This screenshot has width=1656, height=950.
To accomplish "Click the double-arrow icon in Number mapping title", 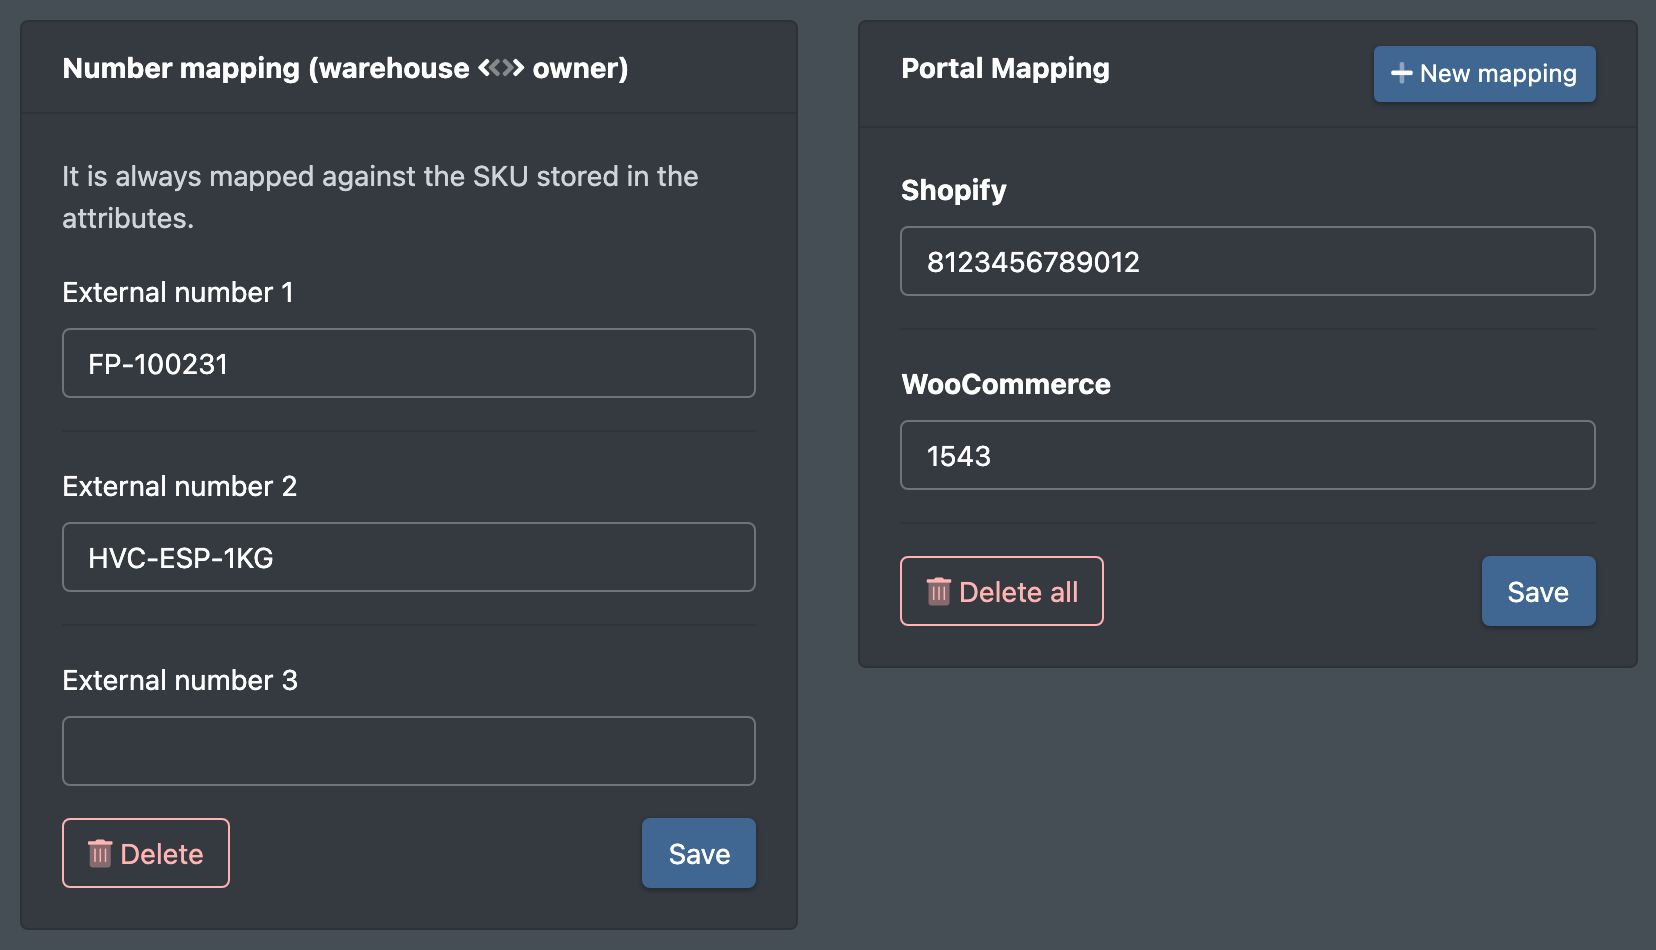I will (x=501, y=67).
